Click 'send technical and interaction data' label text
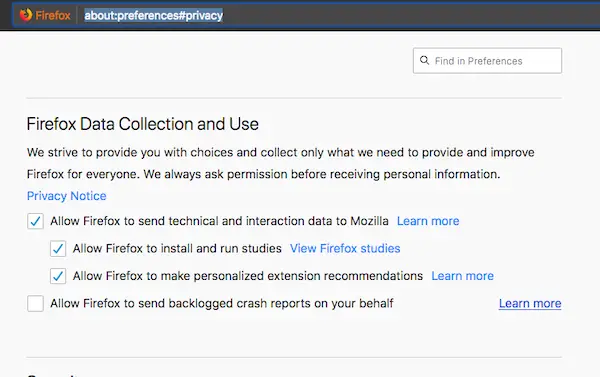Screen dimensions: 600x377 [219, 221]
